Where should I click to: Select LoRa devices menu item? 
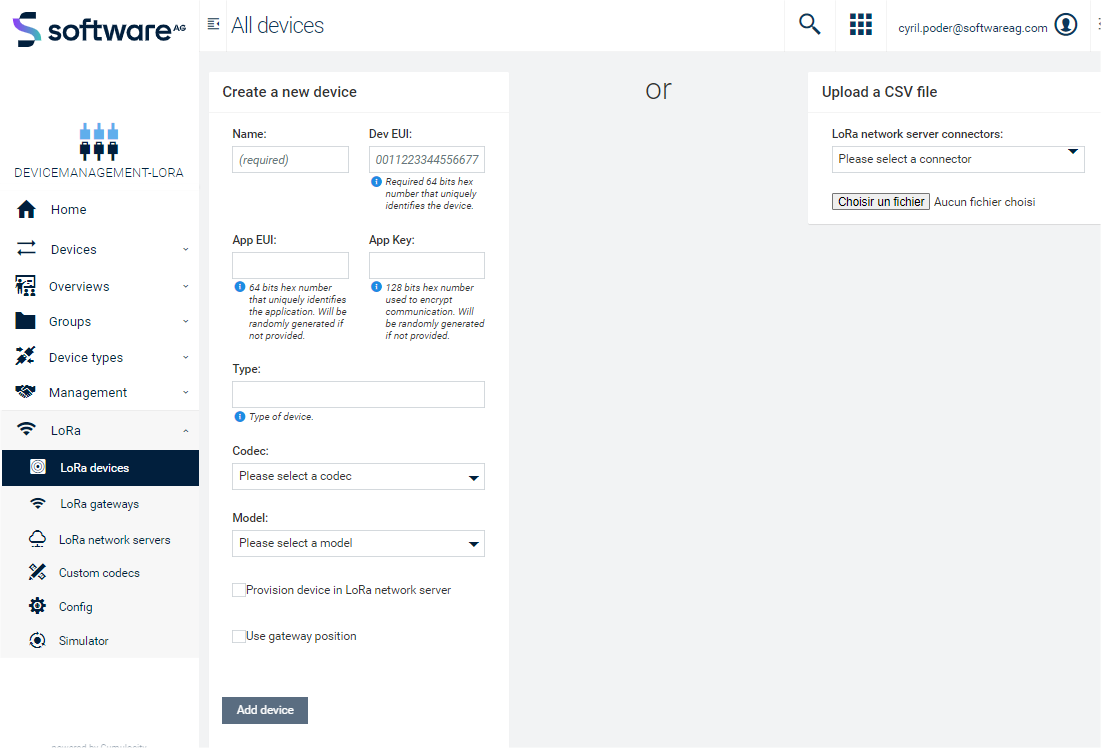pos(100,468)
